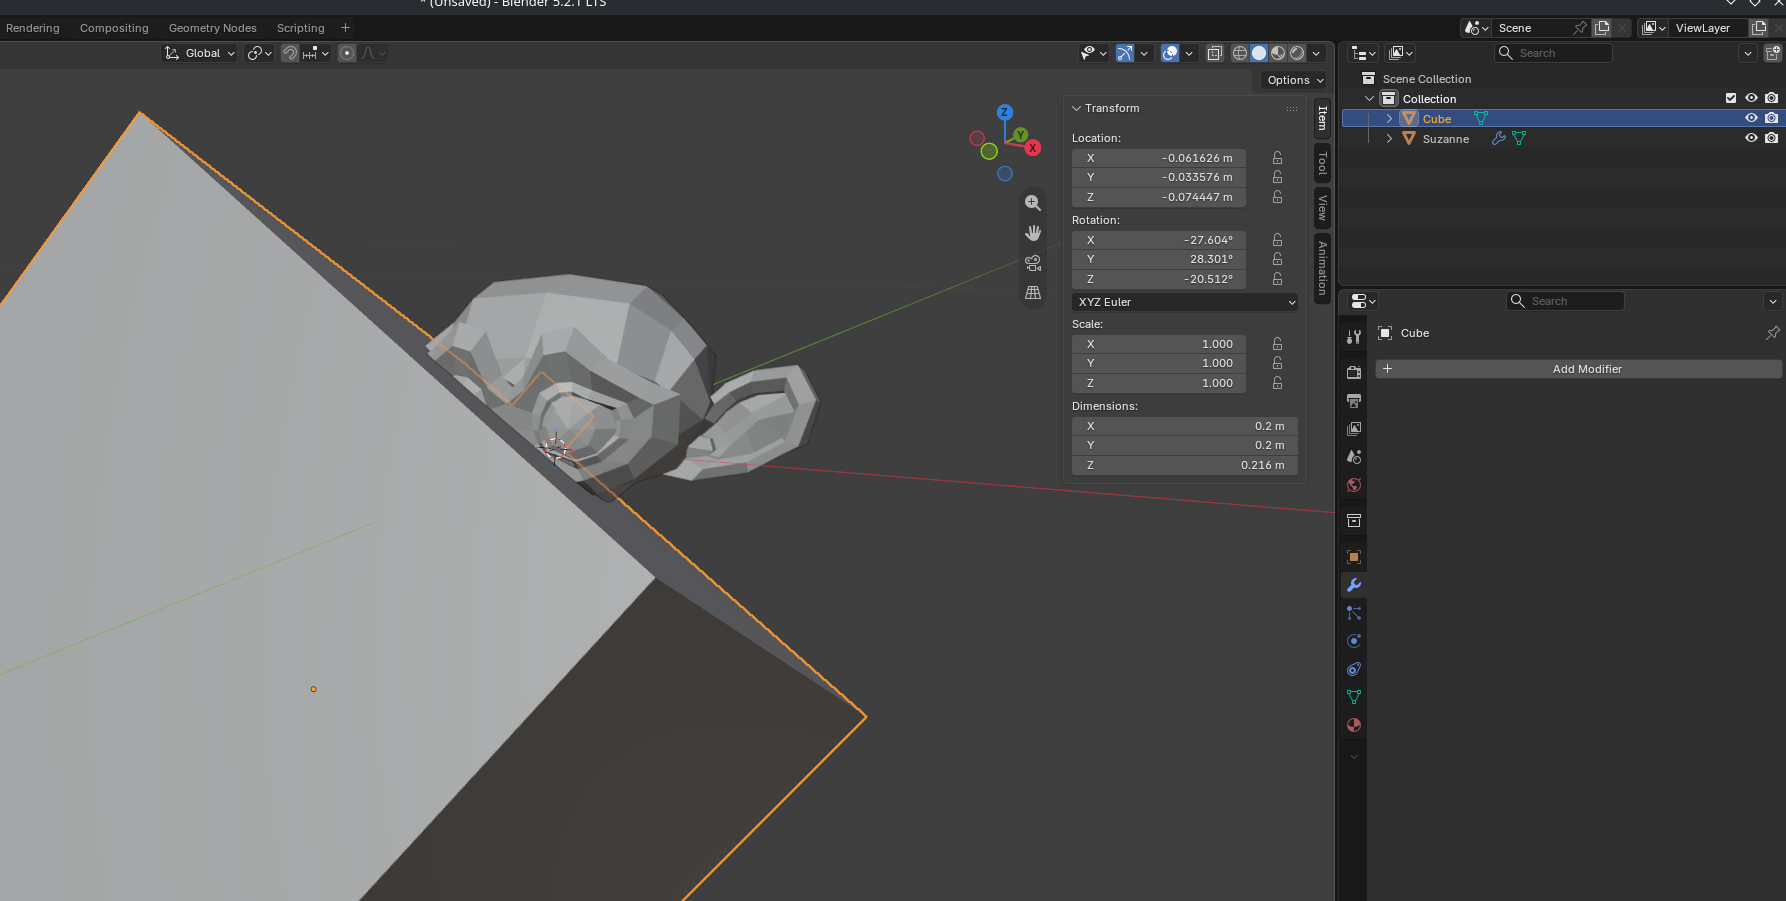Open the Object Data green triangle tab
The image size is (1786, 901).
tap(1354, 697)
